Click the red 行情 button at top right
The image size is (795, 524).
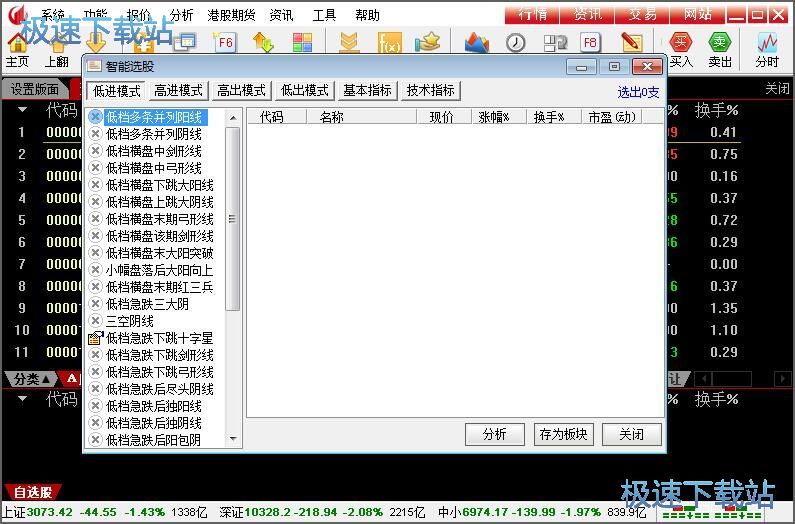point(532,15)
